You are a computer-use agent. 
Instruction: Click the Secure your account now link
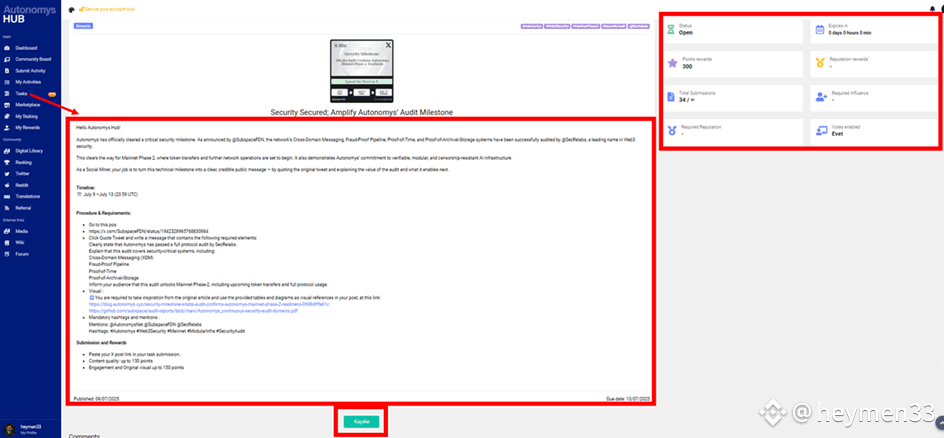107,10
